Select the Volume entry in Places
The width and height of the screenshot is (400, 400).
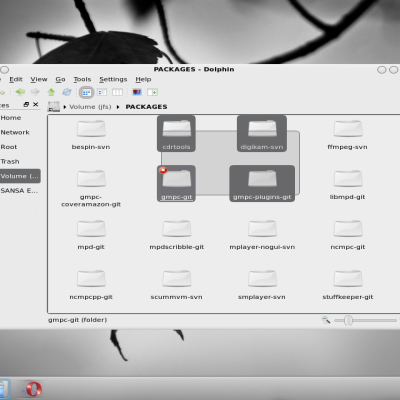(x=20, y=176)
